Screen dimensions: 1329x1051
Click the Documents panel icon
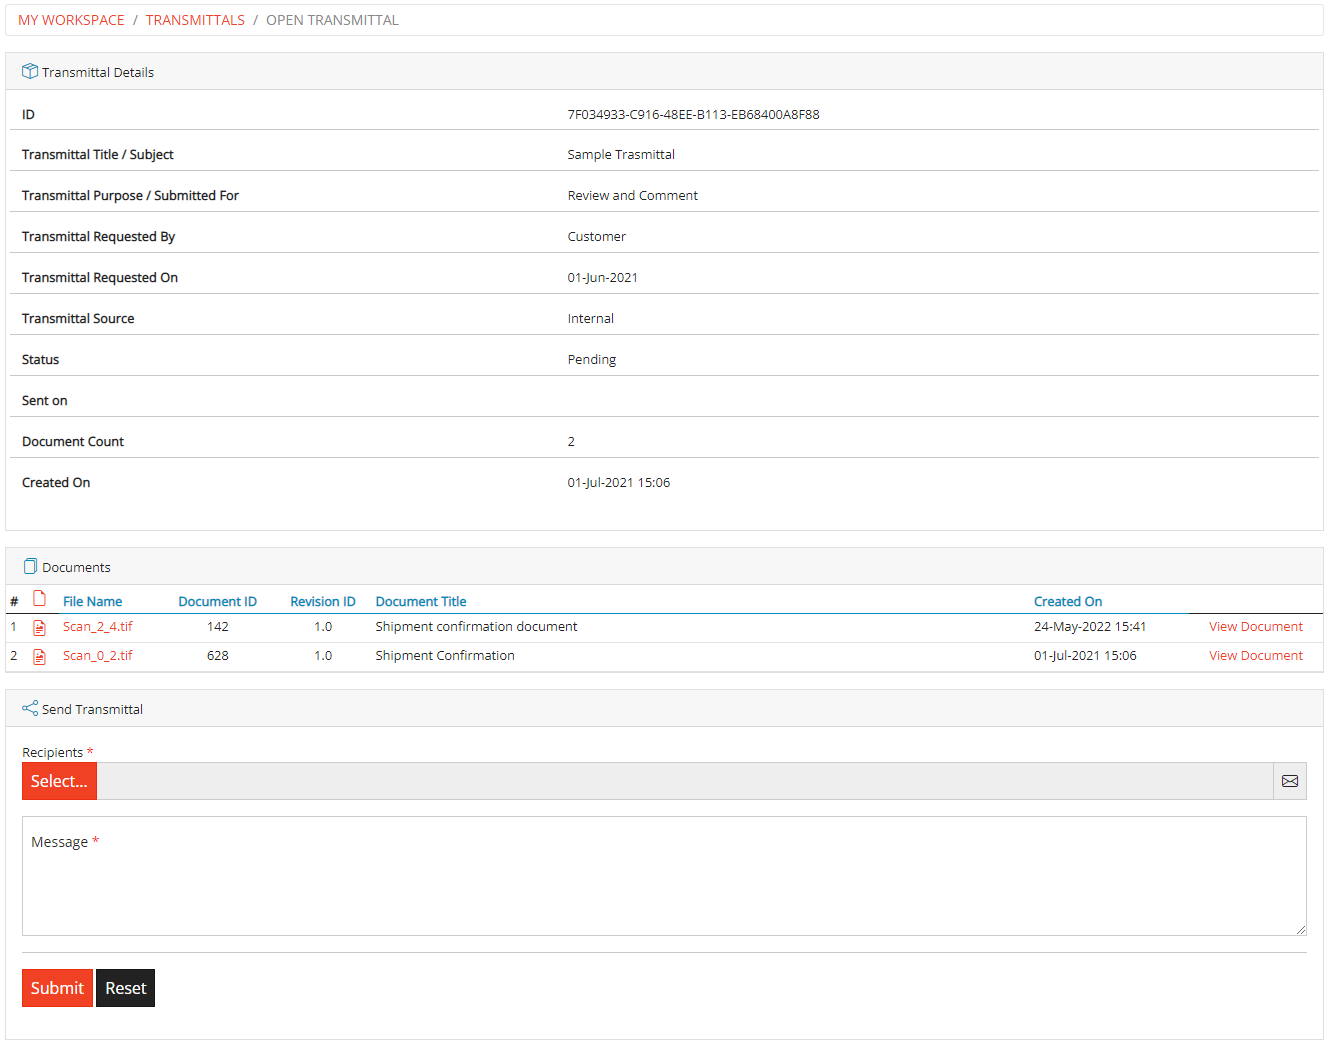point(29,566)
